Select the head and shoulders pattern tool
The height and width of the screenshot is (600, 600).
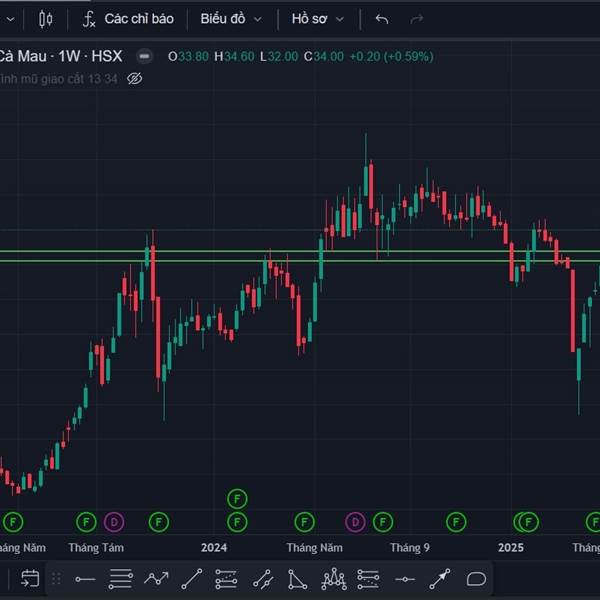(334, 579)
